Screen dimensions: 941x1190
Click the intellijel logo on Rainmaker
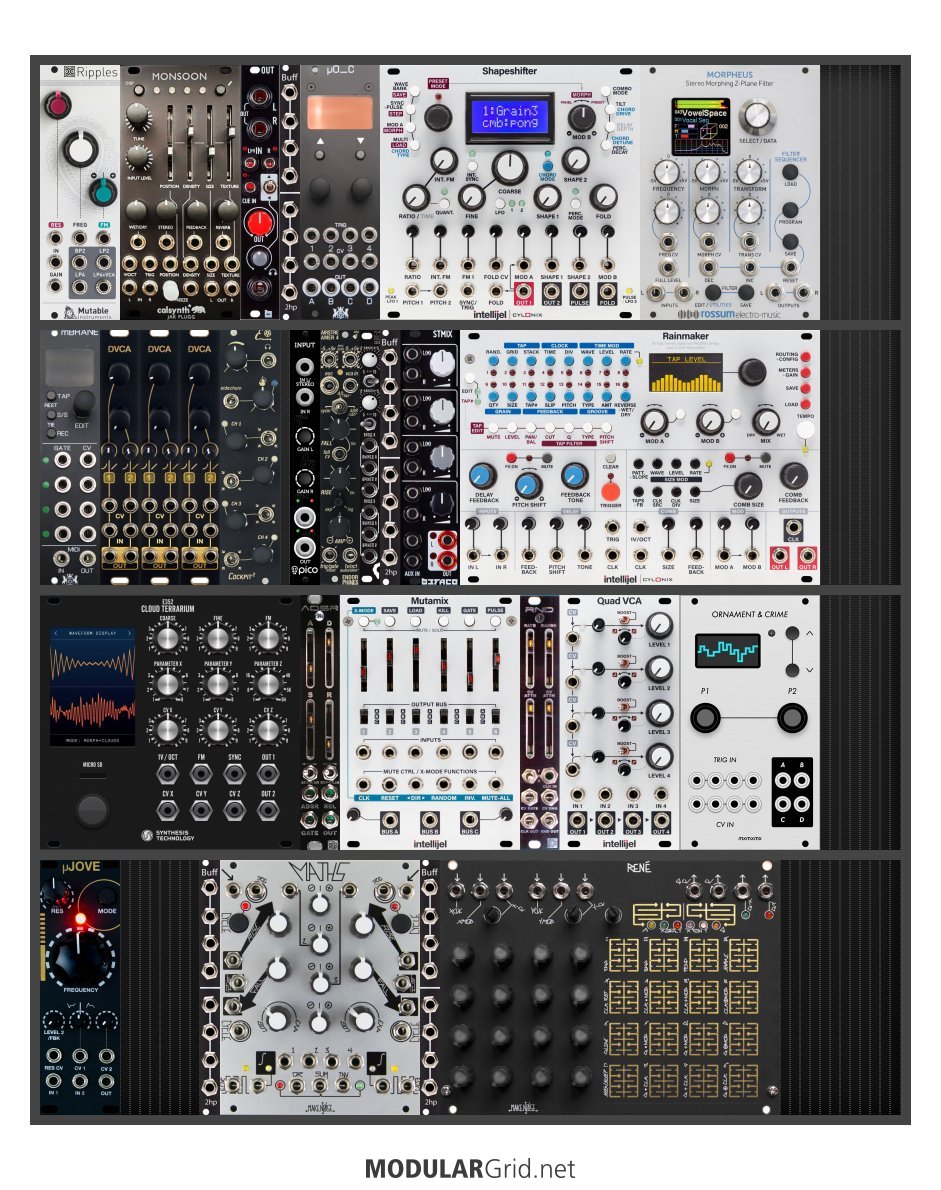click(x=620, y=579)
